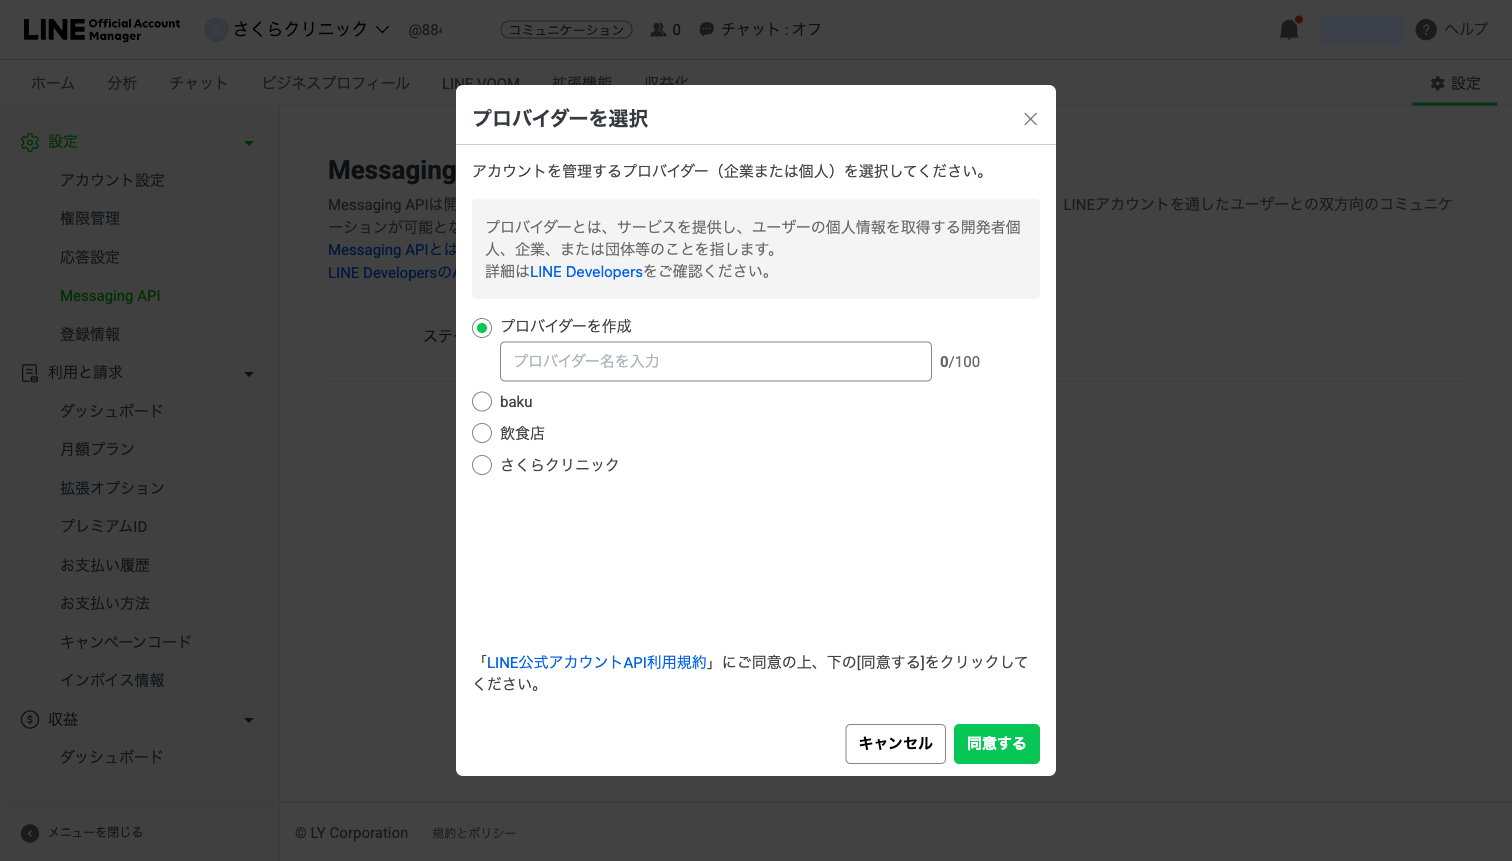The height and width of the screenshot is (861, 1512).
Task: Open 月額プラン in sidebar
Action: 97,449
